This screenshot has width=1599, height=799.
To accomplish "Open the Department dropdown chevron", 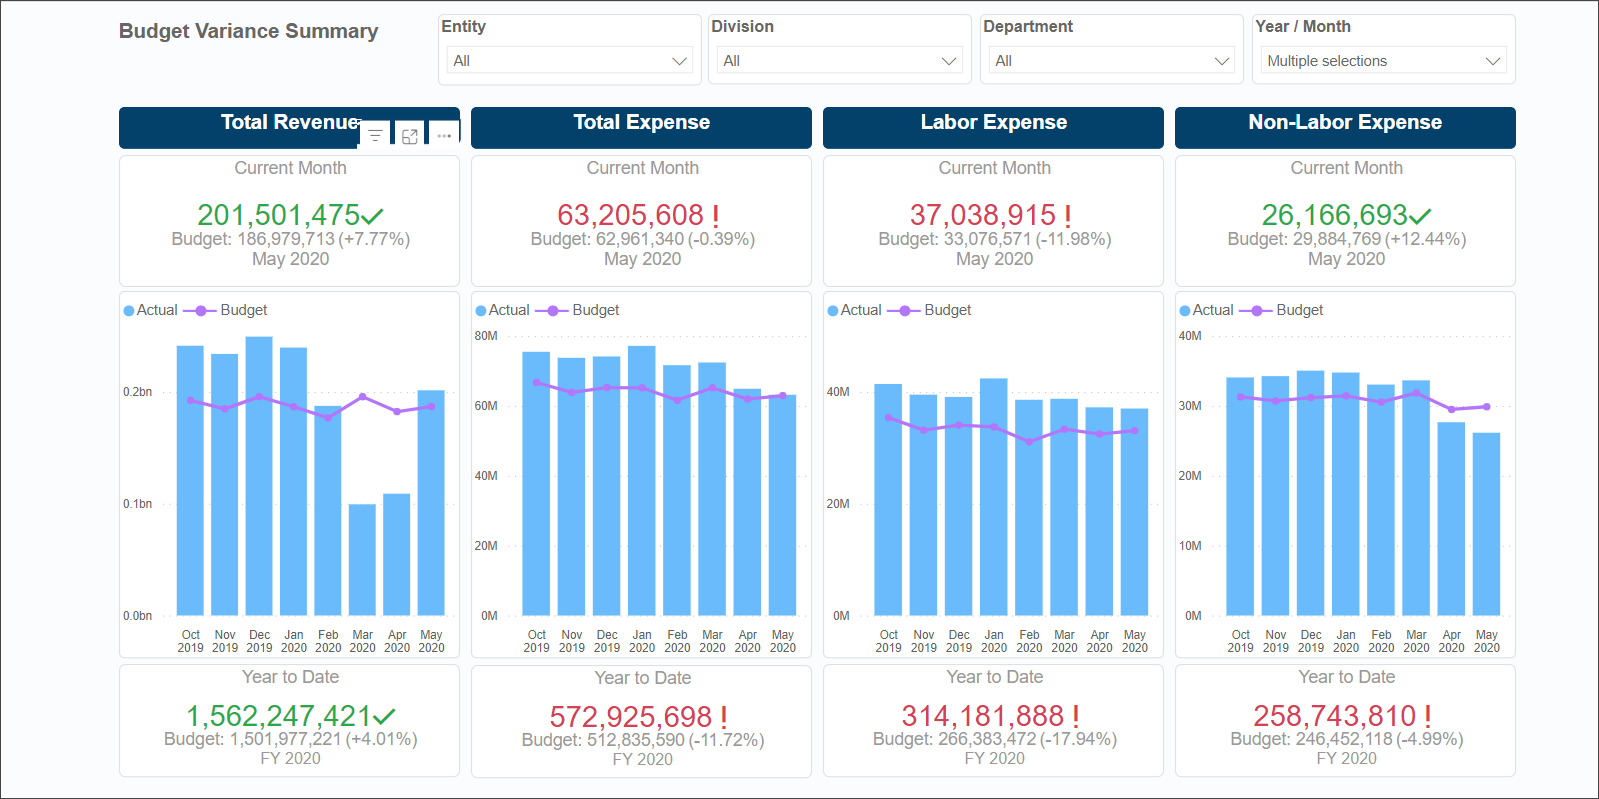I will (x=1221, y=61).
